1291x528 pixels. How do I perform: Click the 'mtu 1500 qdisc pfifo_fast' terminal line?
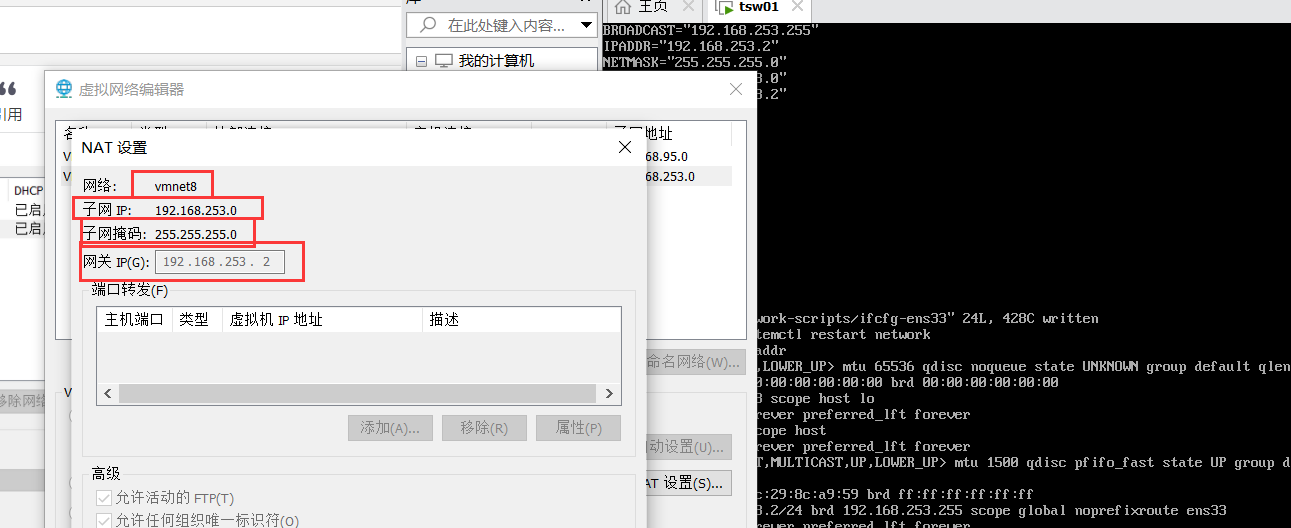[1024, 462]
